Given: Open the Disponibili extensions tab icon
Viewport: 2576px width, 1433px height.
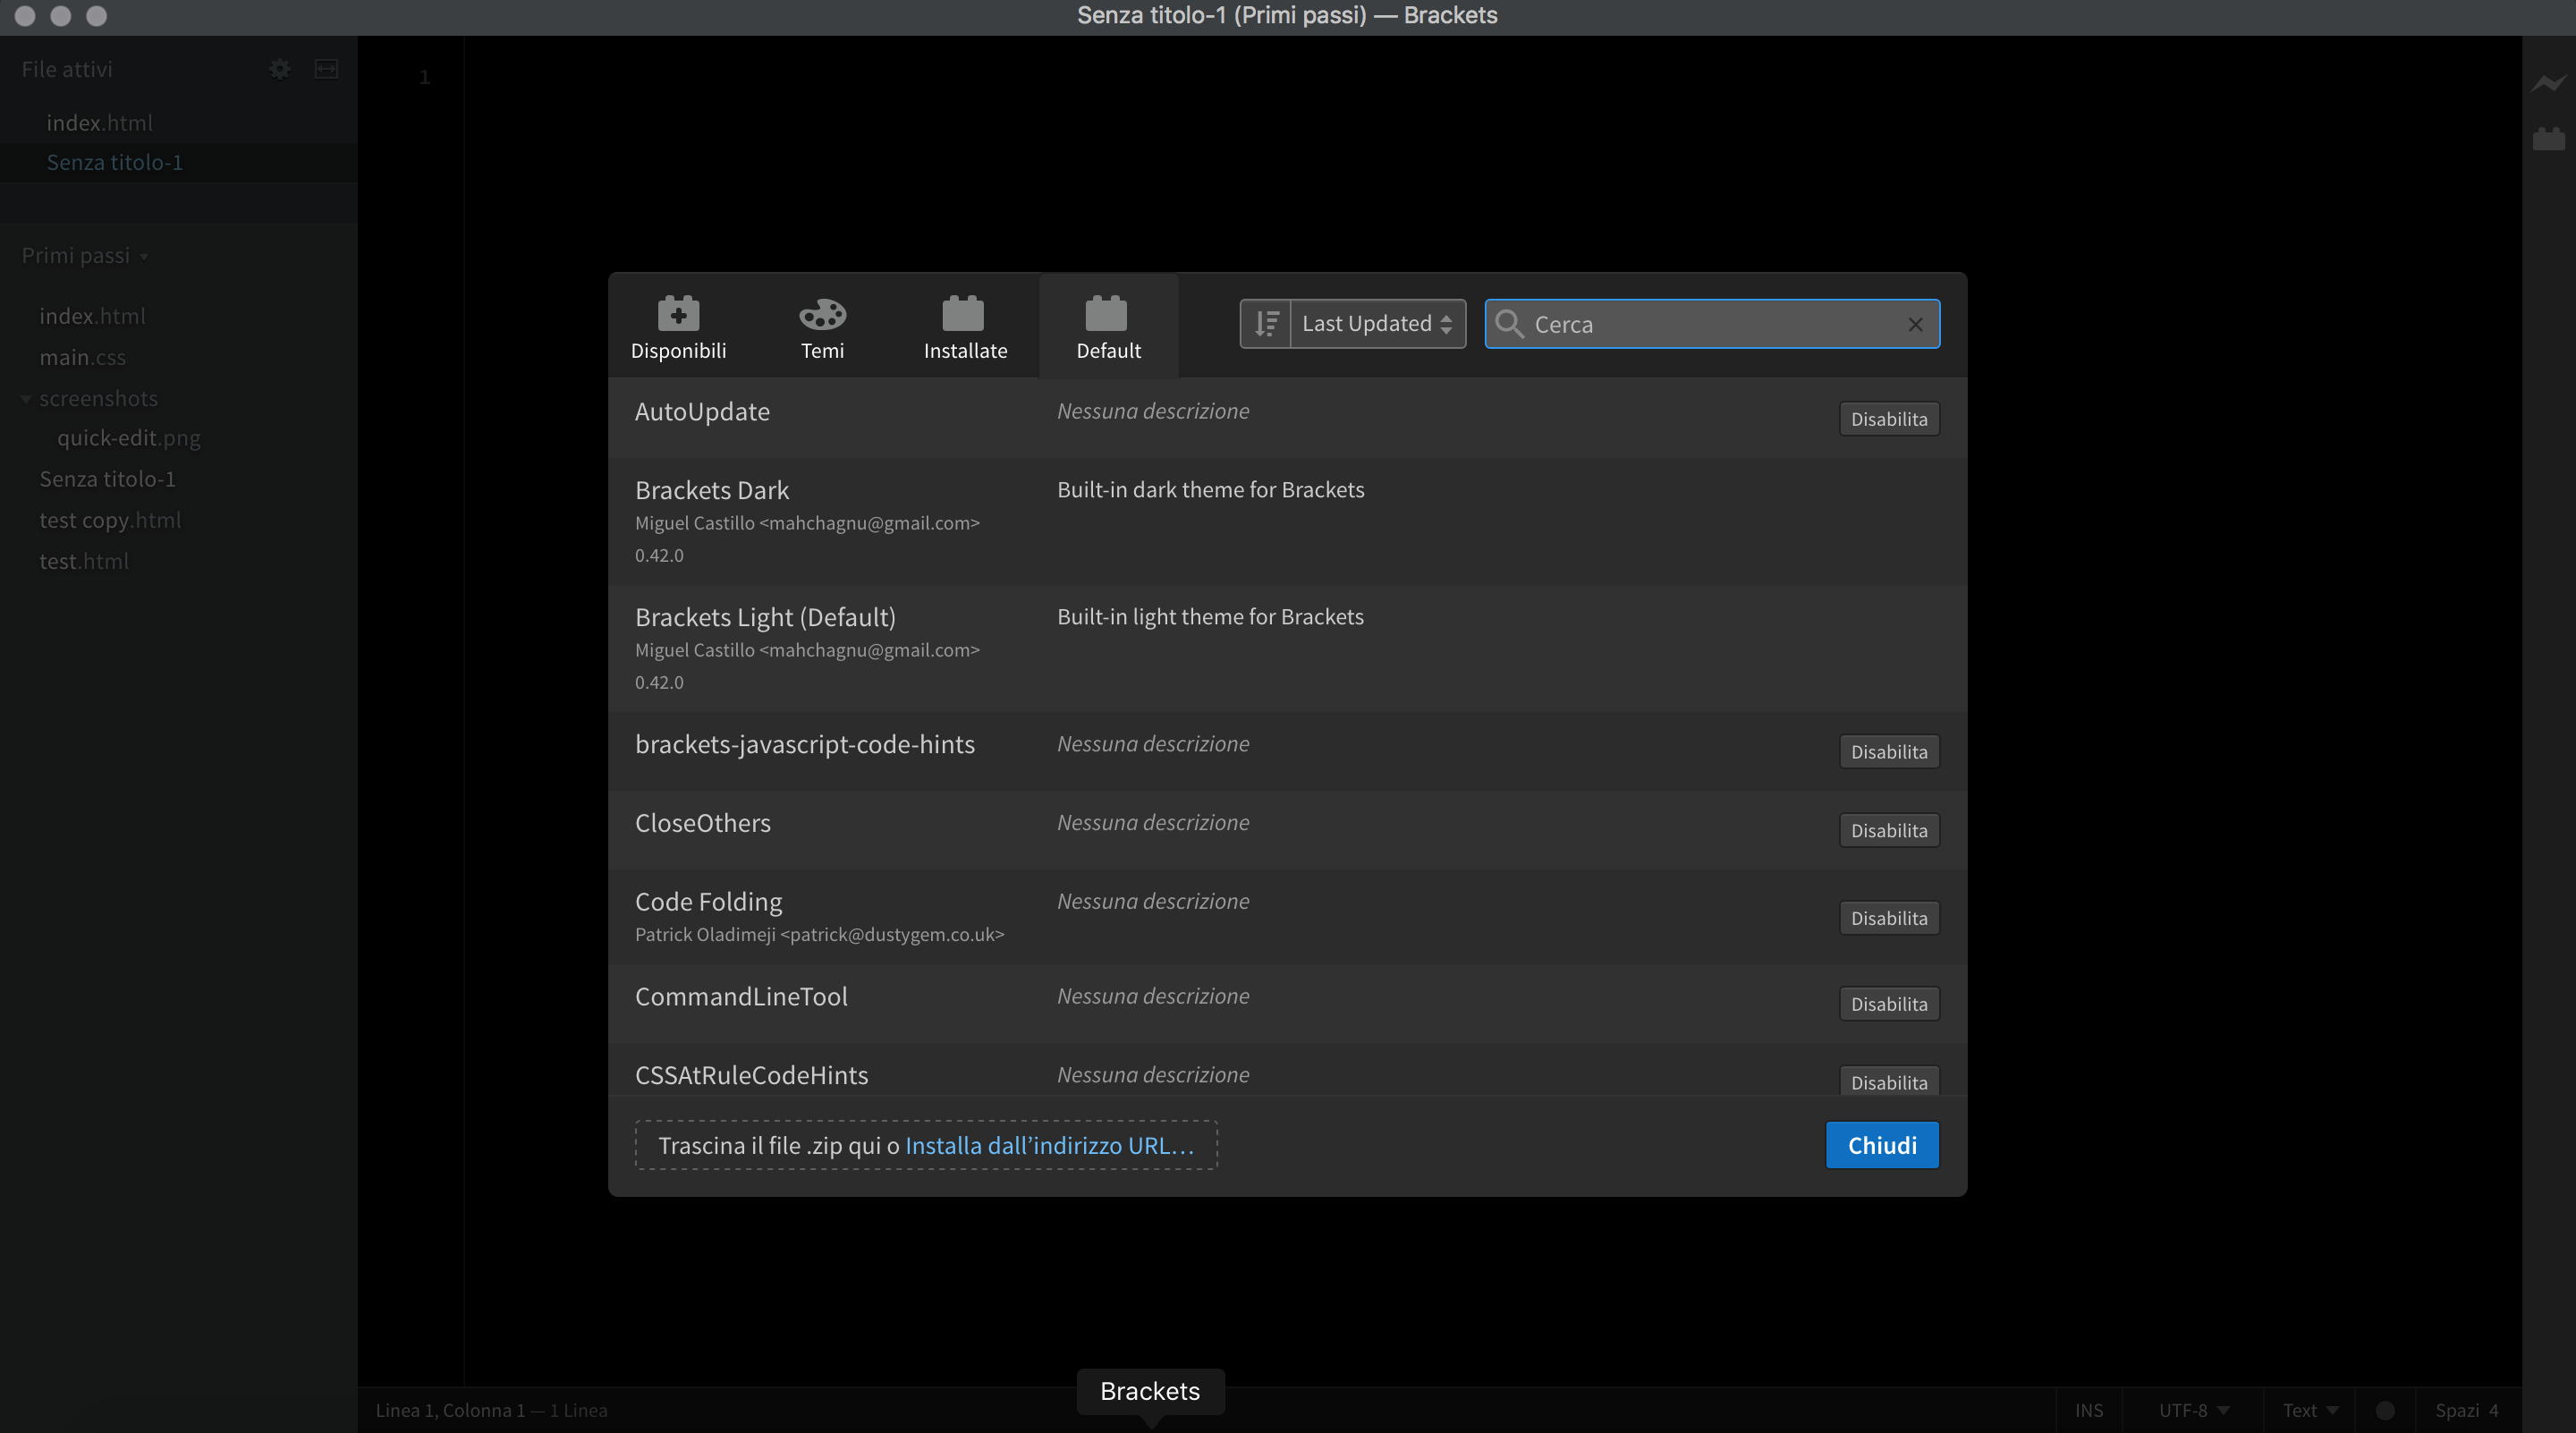Looking at the screenshot, I should click(678, 314).
